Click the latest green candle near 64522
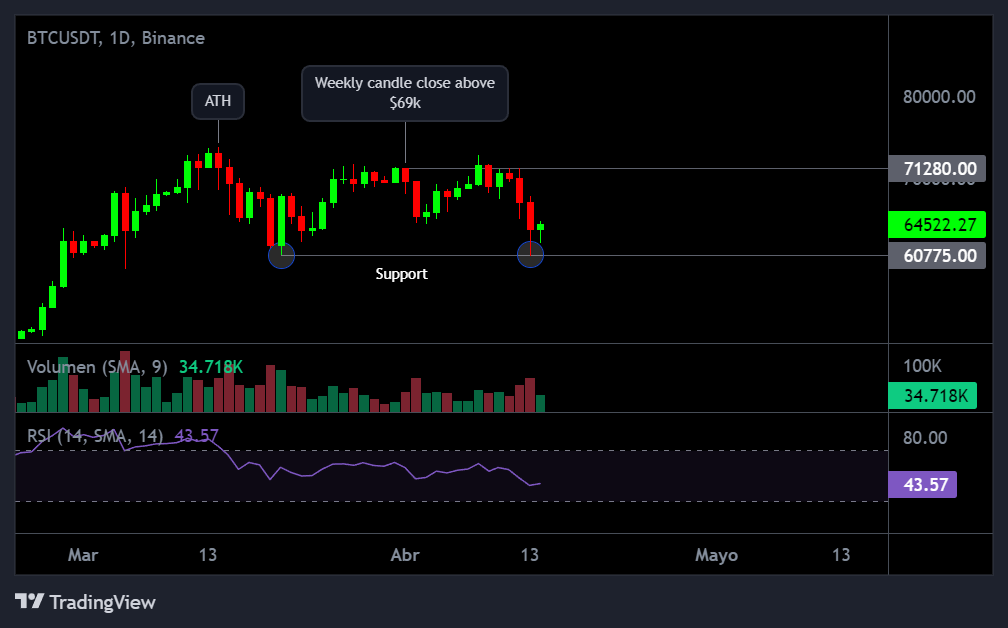 [541, 229]
